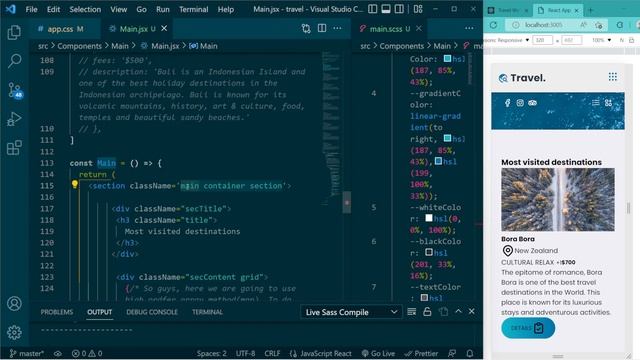Image resolution: width=640 pixels, height=360 pixels.
Task: Open the Manage gear icon
Action: tap(14, 332)
